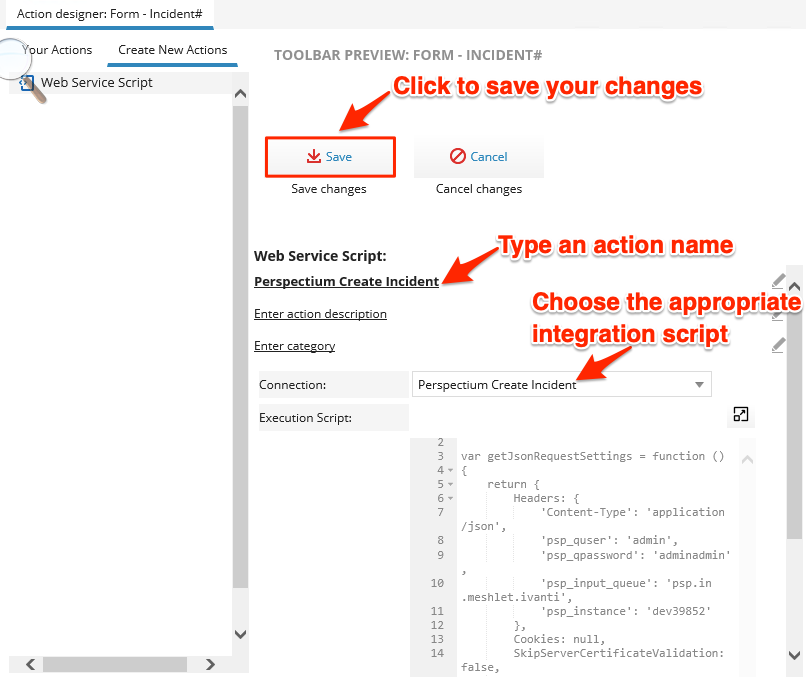This screenshot has height=677, width=812.
Task: Click the Cancel button
Action: point(479,157)
